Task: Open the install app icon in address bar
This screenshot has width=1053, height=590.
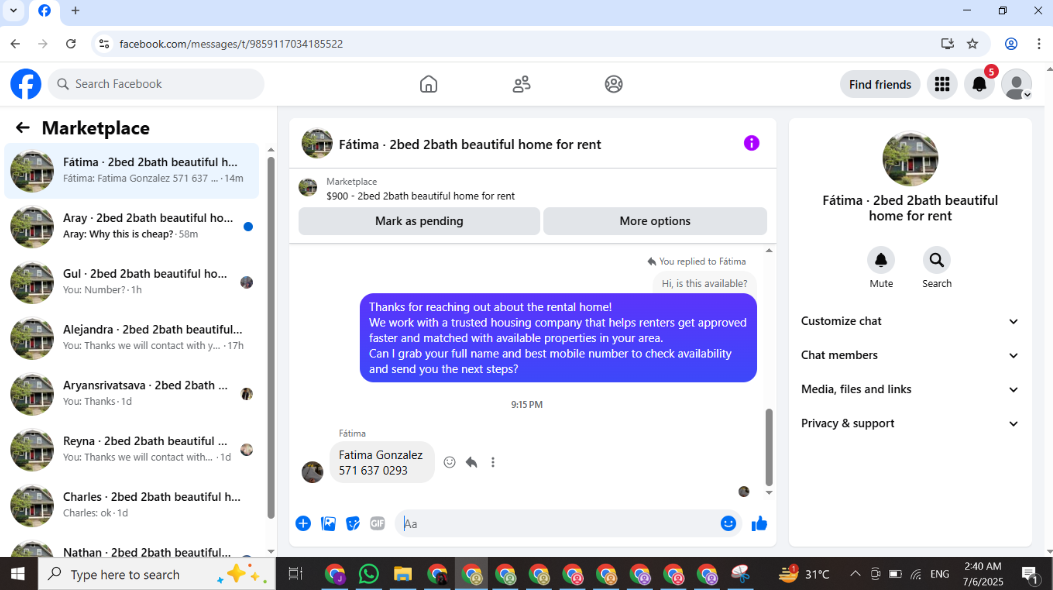Action: (x=947, y=44)
